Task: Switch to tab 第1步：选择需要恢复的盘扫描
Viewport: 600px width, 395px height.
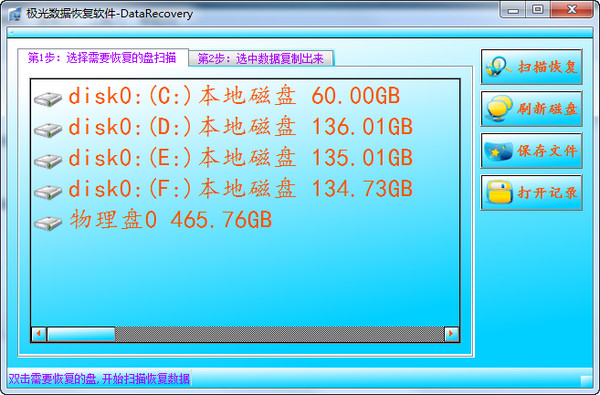Action: [103, 58]
